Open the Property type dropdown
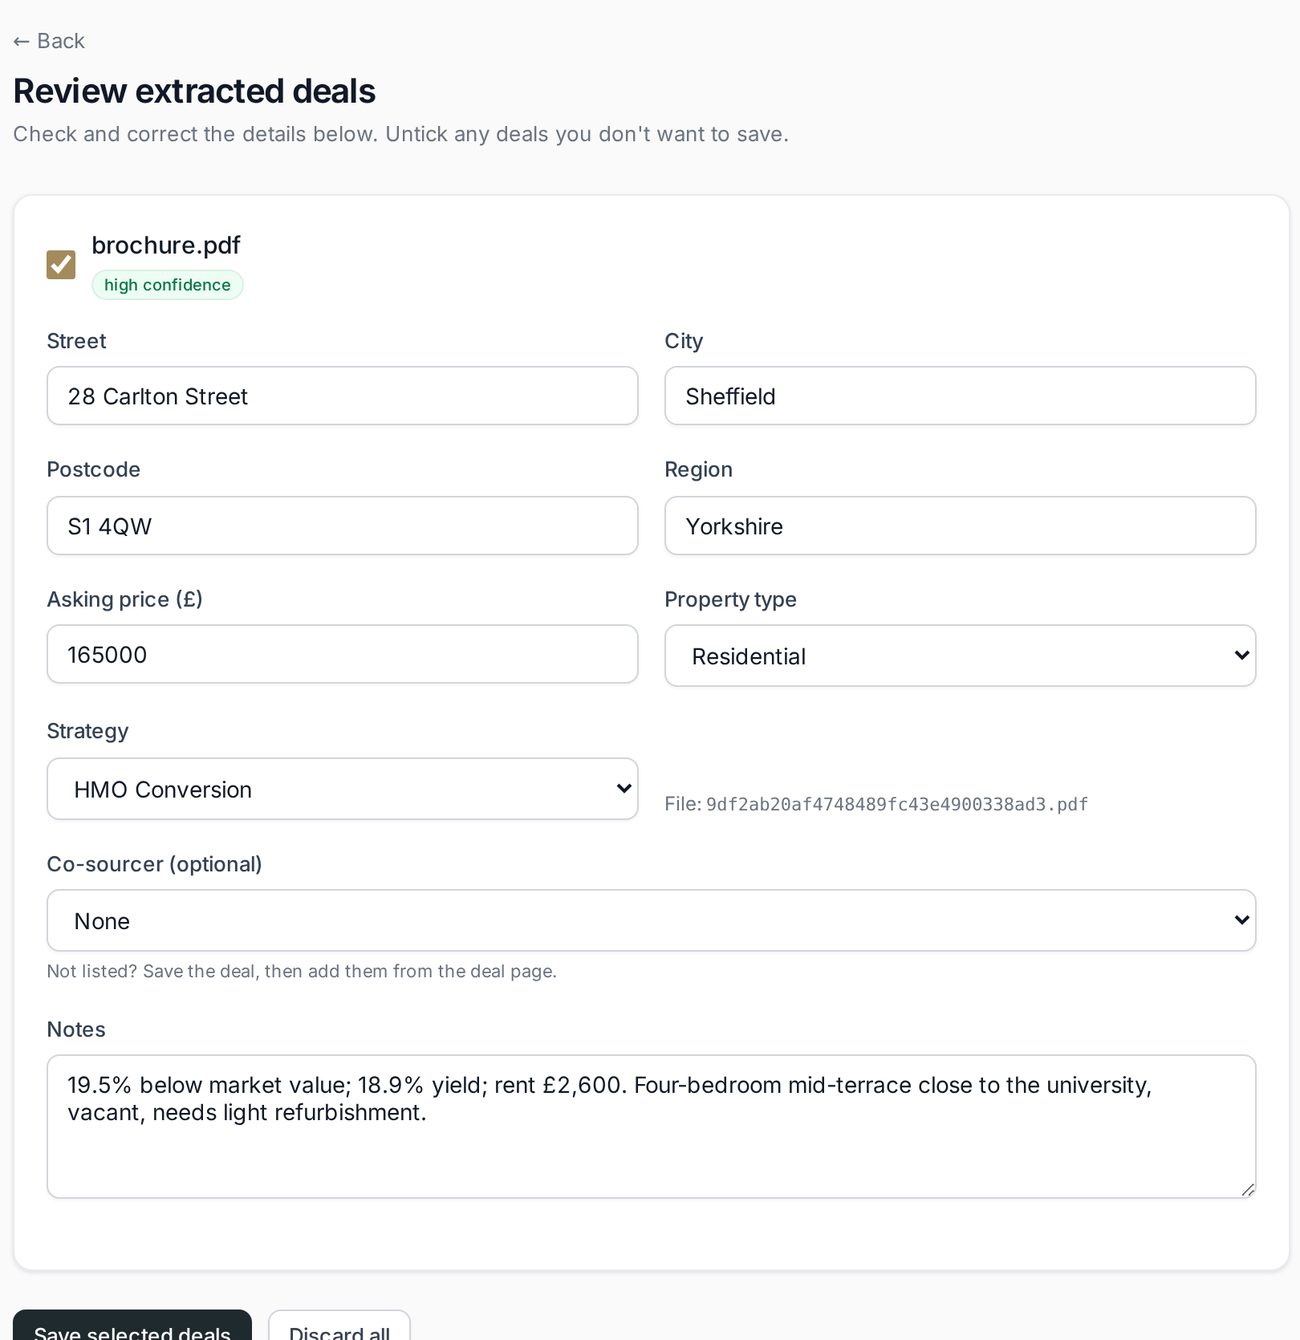Image resolution: width=1300 pixels, height=1340 pixels. (960, 656)
